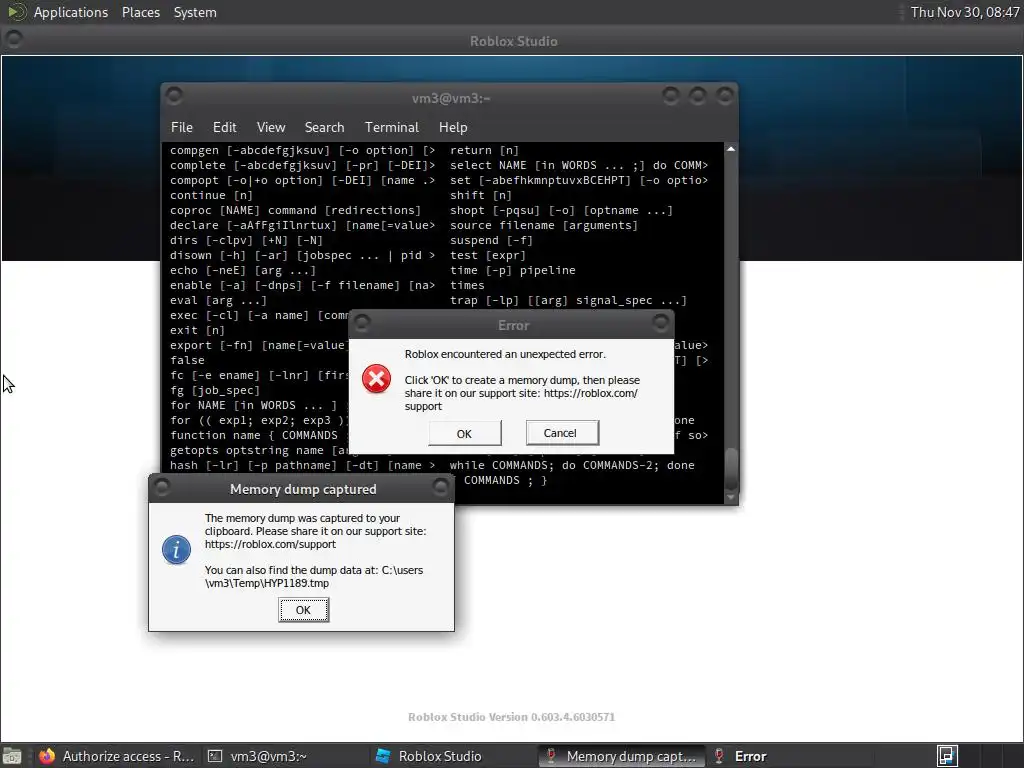Click terminal line 'suspend [-f]'
Viewport: 1024px width, 768px height.
[x=491, y=240]
